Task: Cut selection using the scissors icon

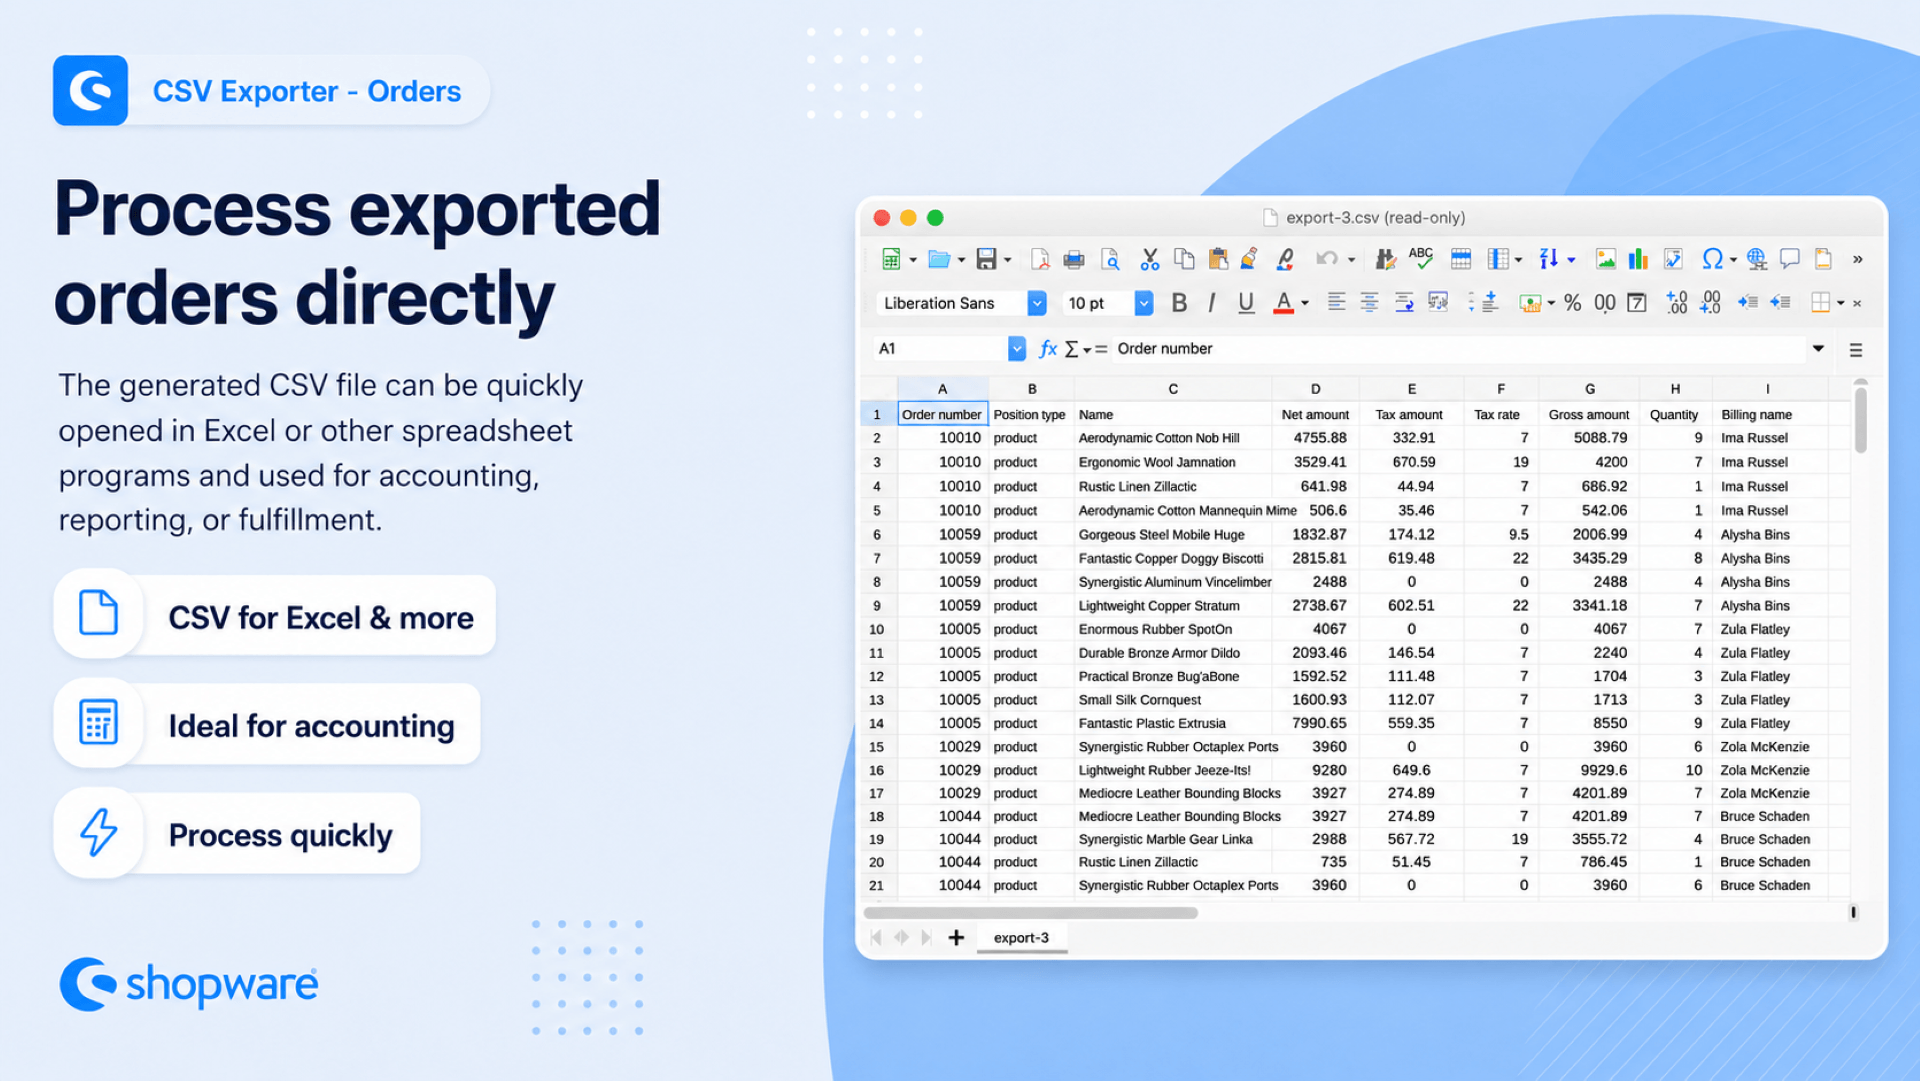Action: (1150, 260)
